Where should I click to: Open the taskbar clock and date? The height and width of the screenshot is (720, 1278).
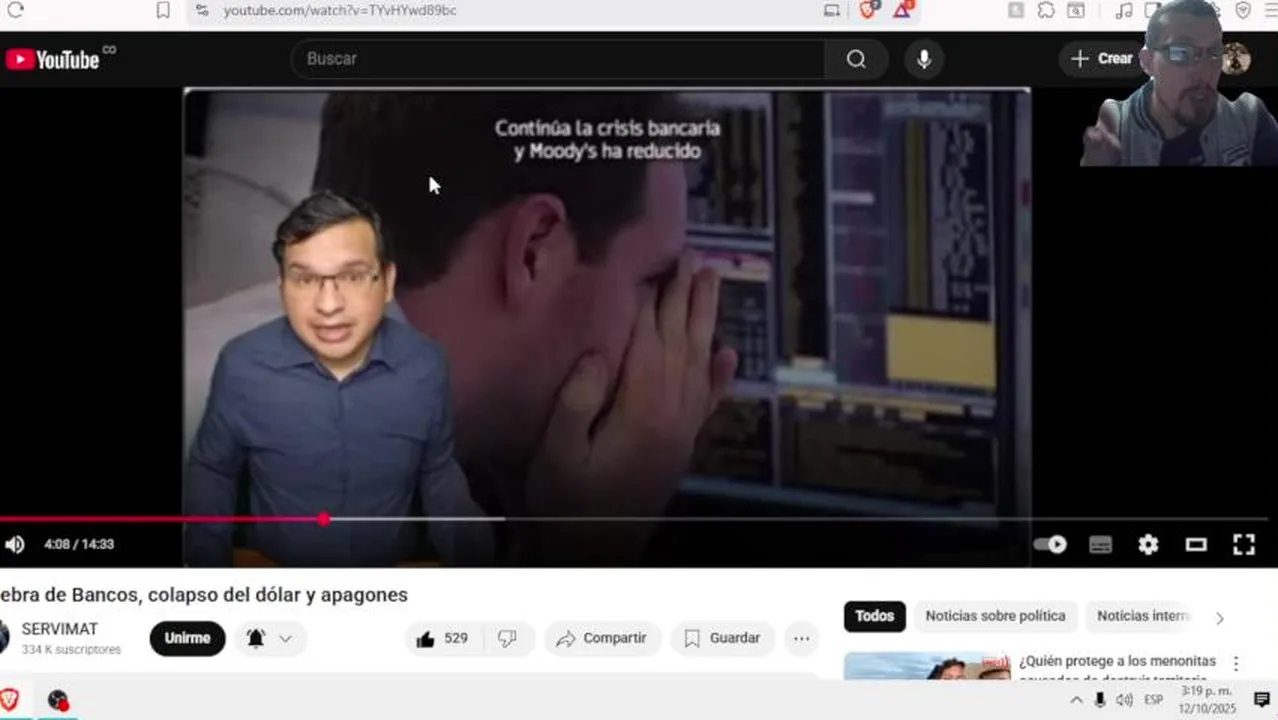tap(1208, 700)
